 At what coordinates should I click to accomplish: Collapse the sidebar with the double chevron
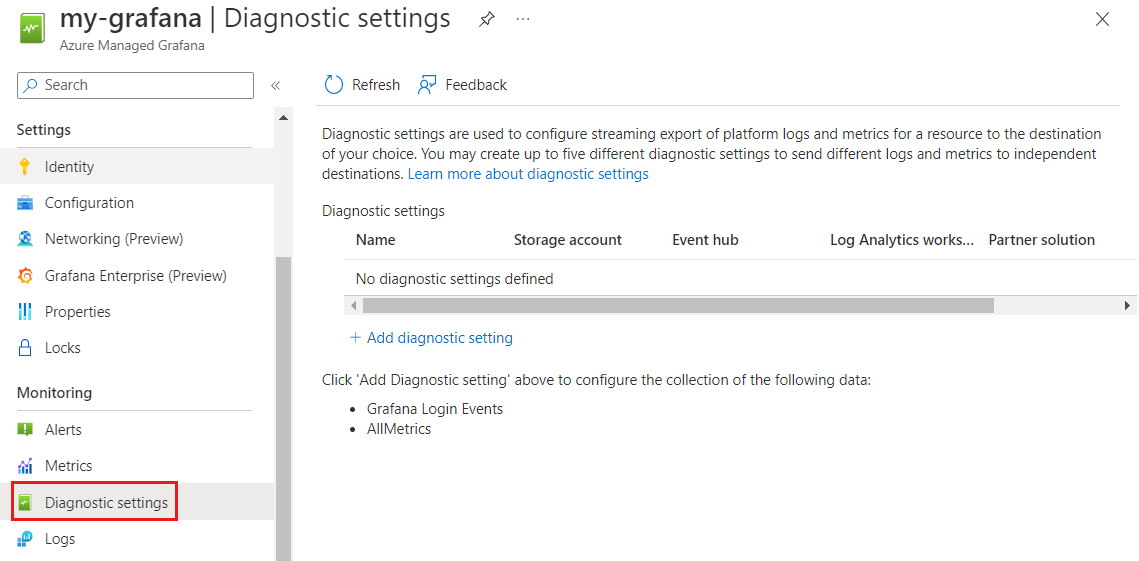[x=276, y=86]
